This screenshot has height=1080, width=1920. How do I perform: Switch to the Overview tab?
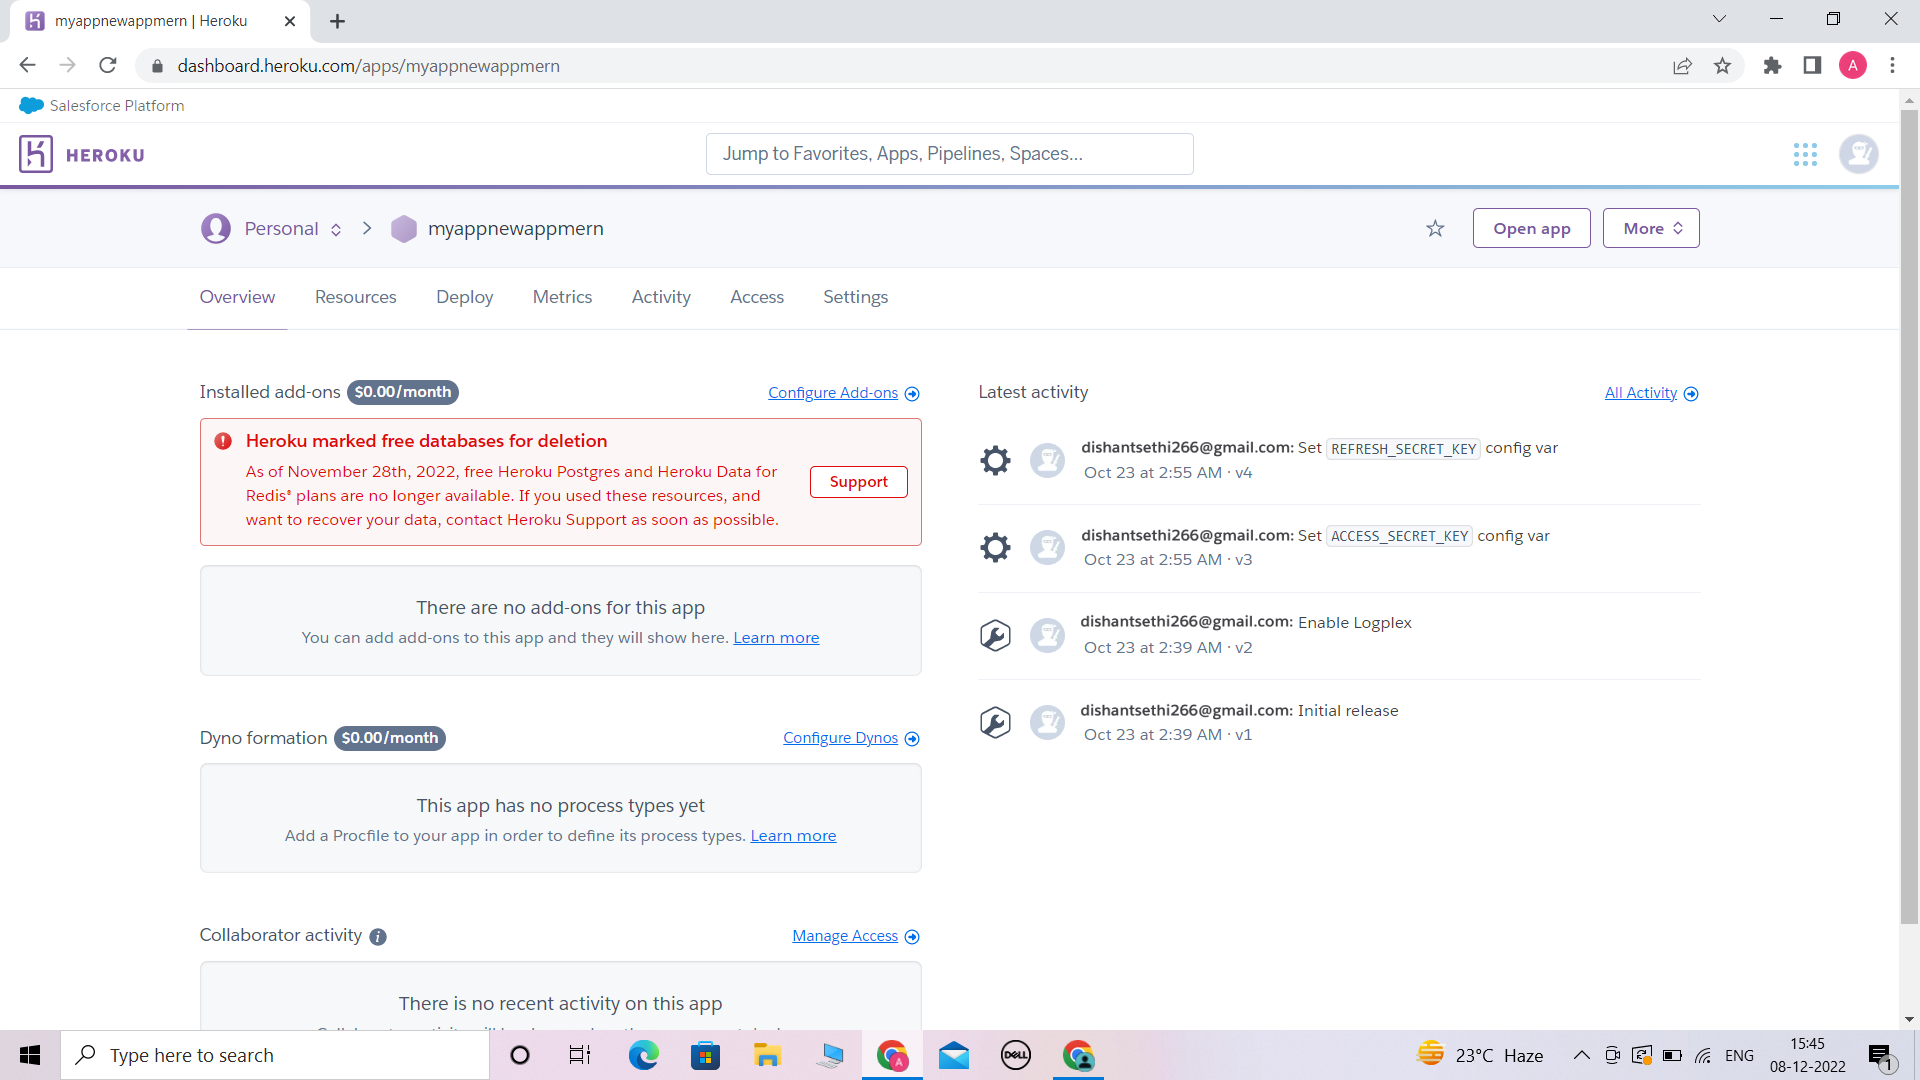[x=237, y=297]
